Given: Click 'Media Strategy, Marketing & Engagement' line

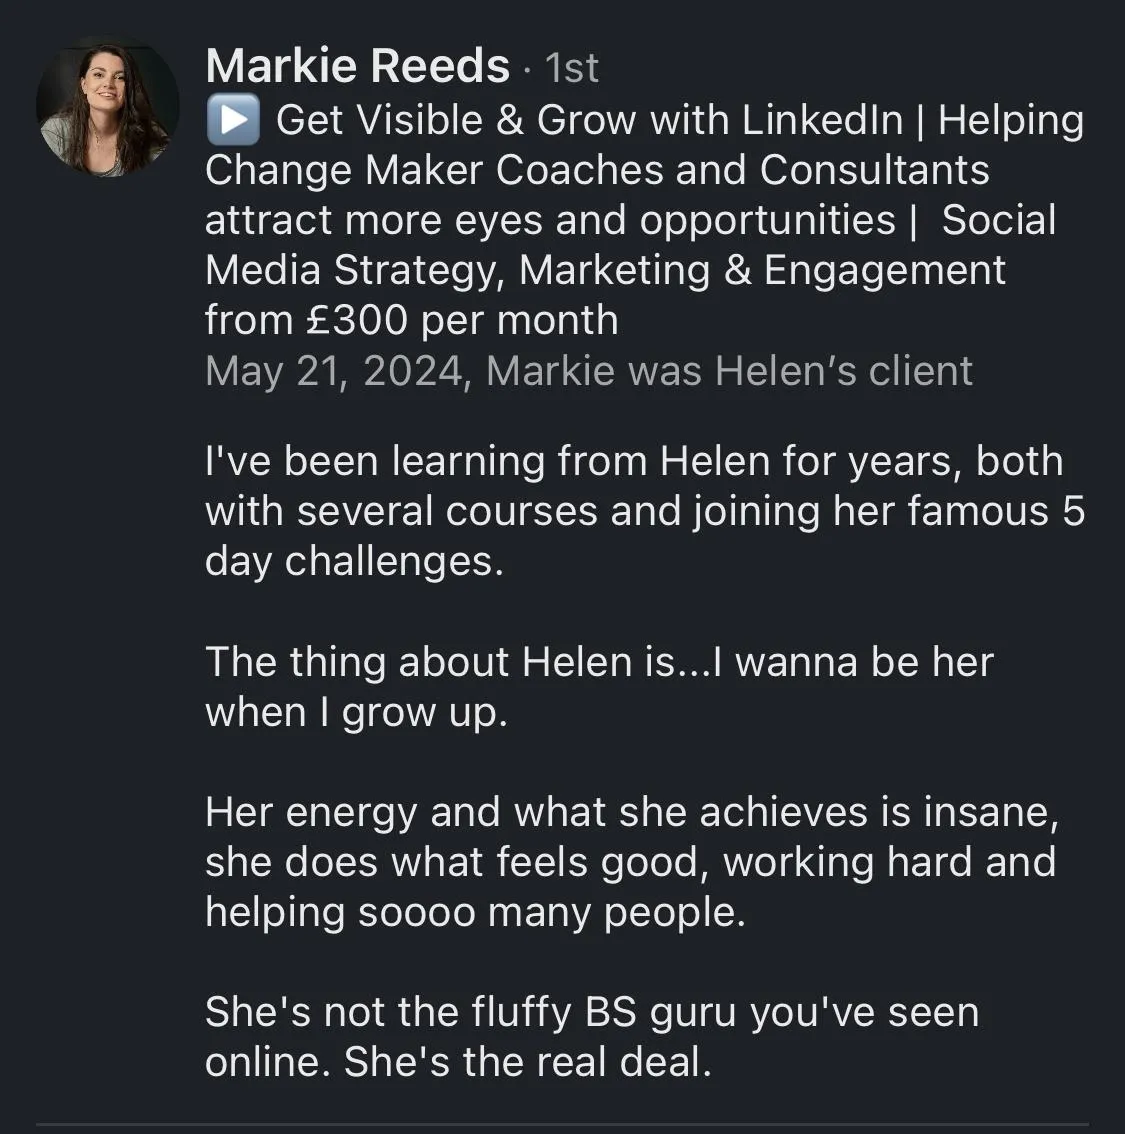Looking at the screenshot, I should click(605, 270).
